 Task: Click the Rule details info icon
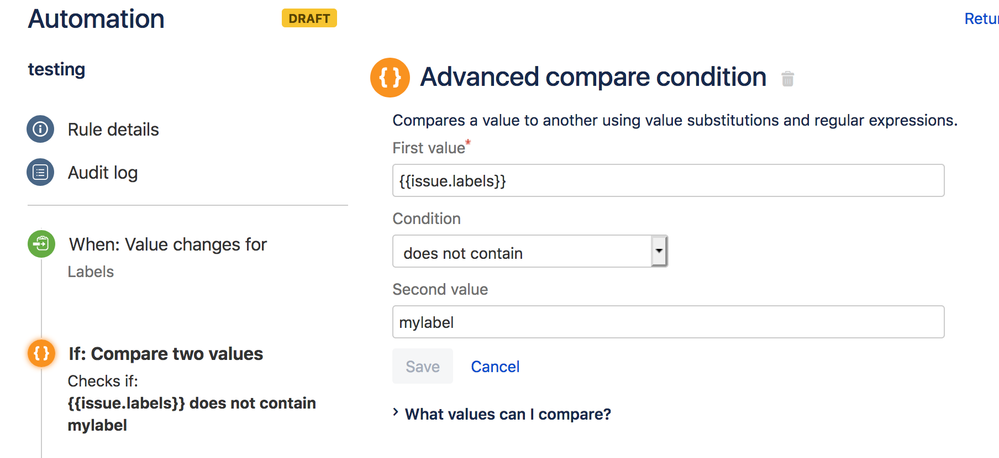tap(40, 129)
